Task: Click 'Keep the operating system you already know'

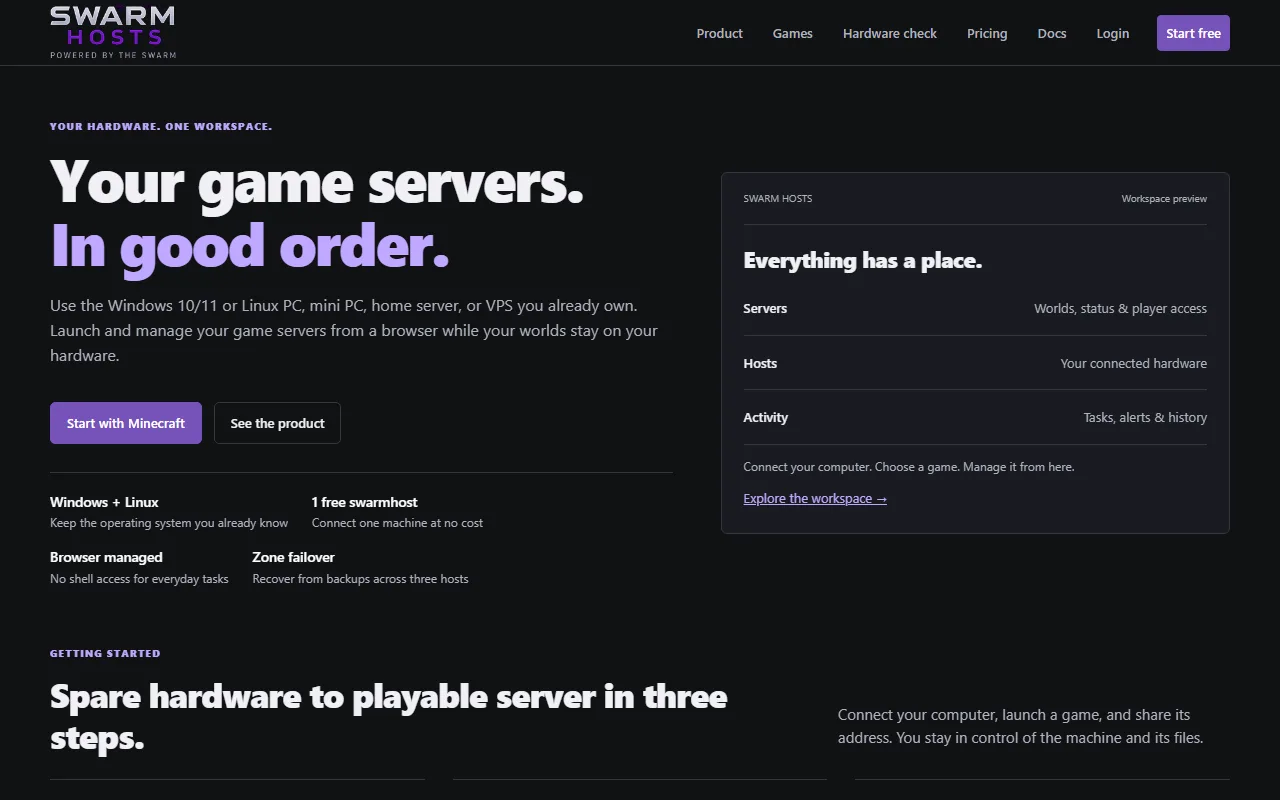Action: point(169,523)
